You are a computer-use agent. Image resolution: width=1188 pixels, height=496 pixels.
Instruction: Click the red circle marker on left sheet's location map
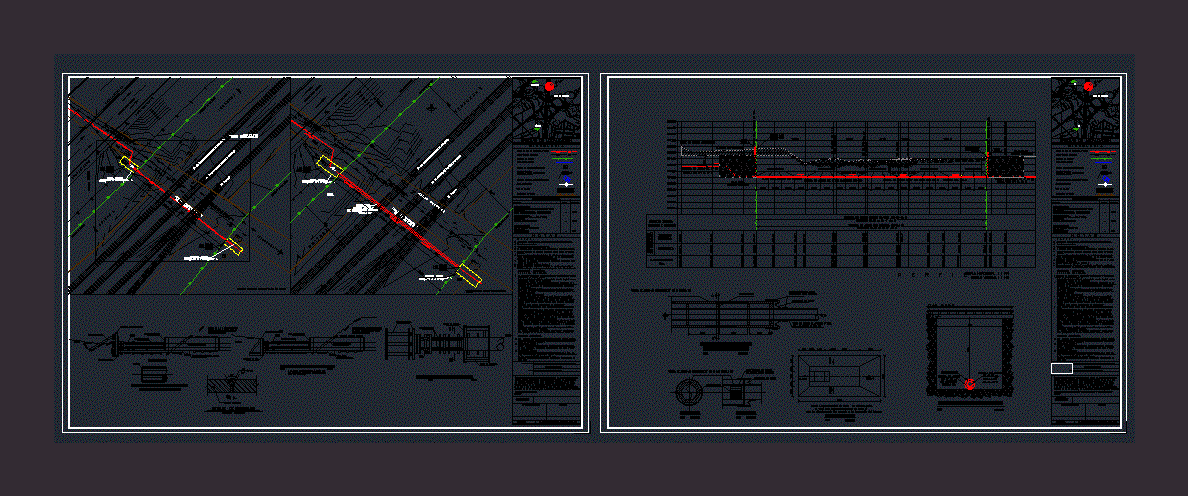tap(549, 86)
